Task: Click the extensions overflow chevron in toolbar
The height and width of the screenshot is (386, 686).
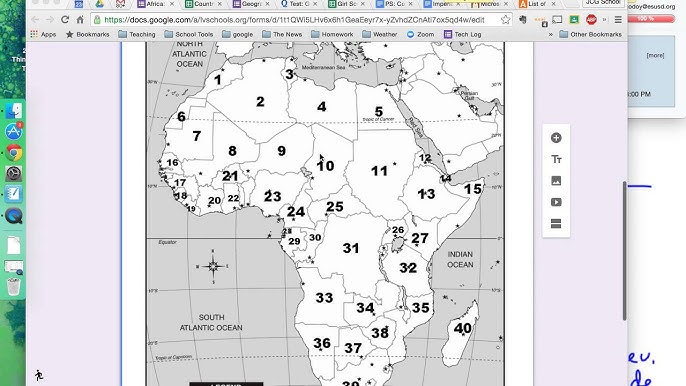Action: tap(605, 20)
